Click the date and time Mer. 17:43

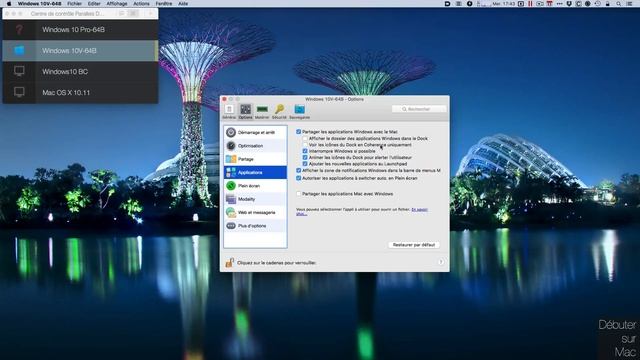[x=504, y=4]
